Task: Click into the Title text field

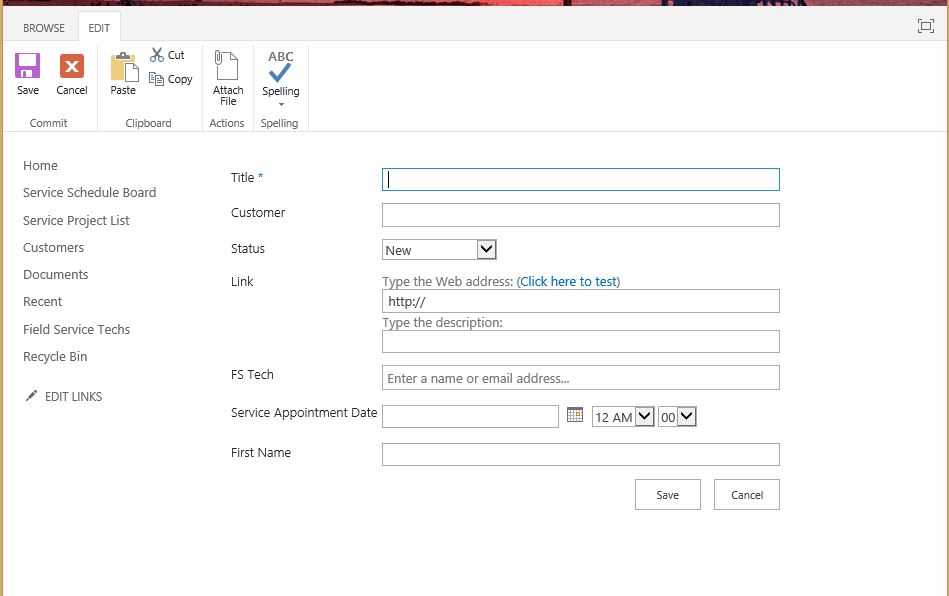Action: coord(580,180)
